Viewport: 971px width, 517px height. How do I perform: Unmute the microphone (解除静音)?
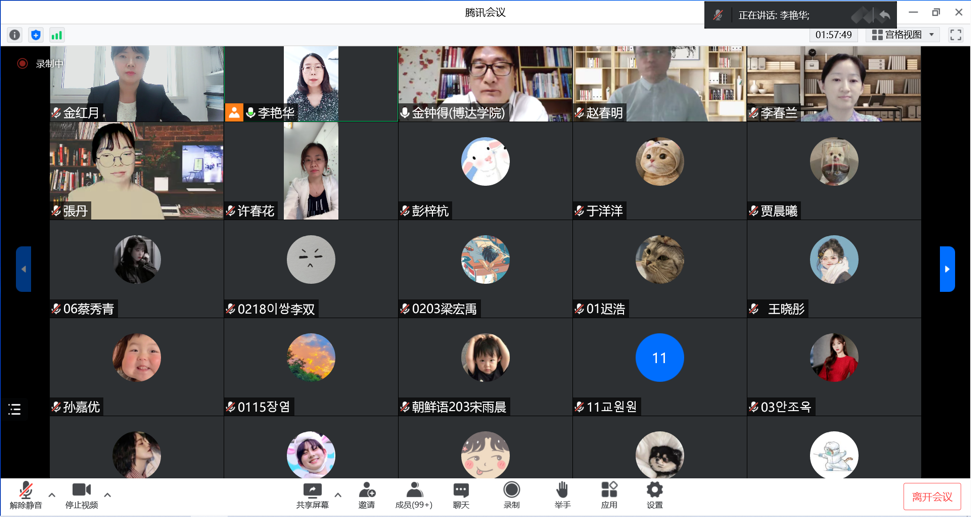(26, 494)
